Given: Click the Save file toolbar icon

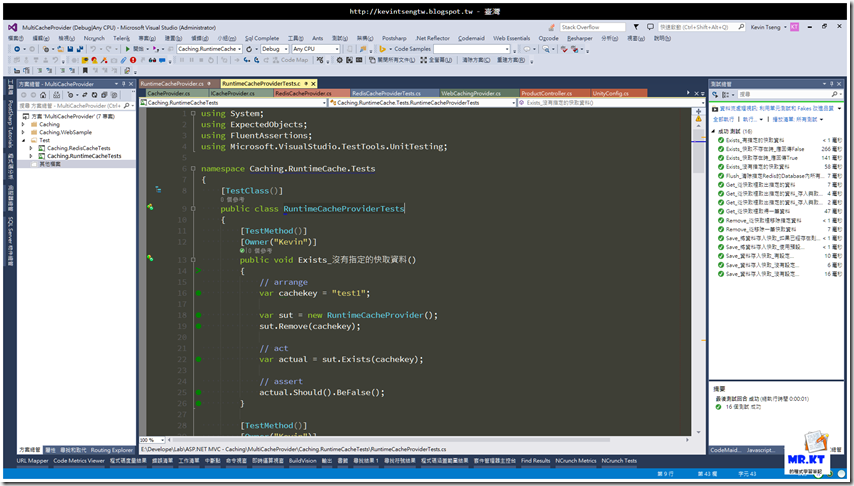Looking at the screenshot, I should click(x=70, y=49).
